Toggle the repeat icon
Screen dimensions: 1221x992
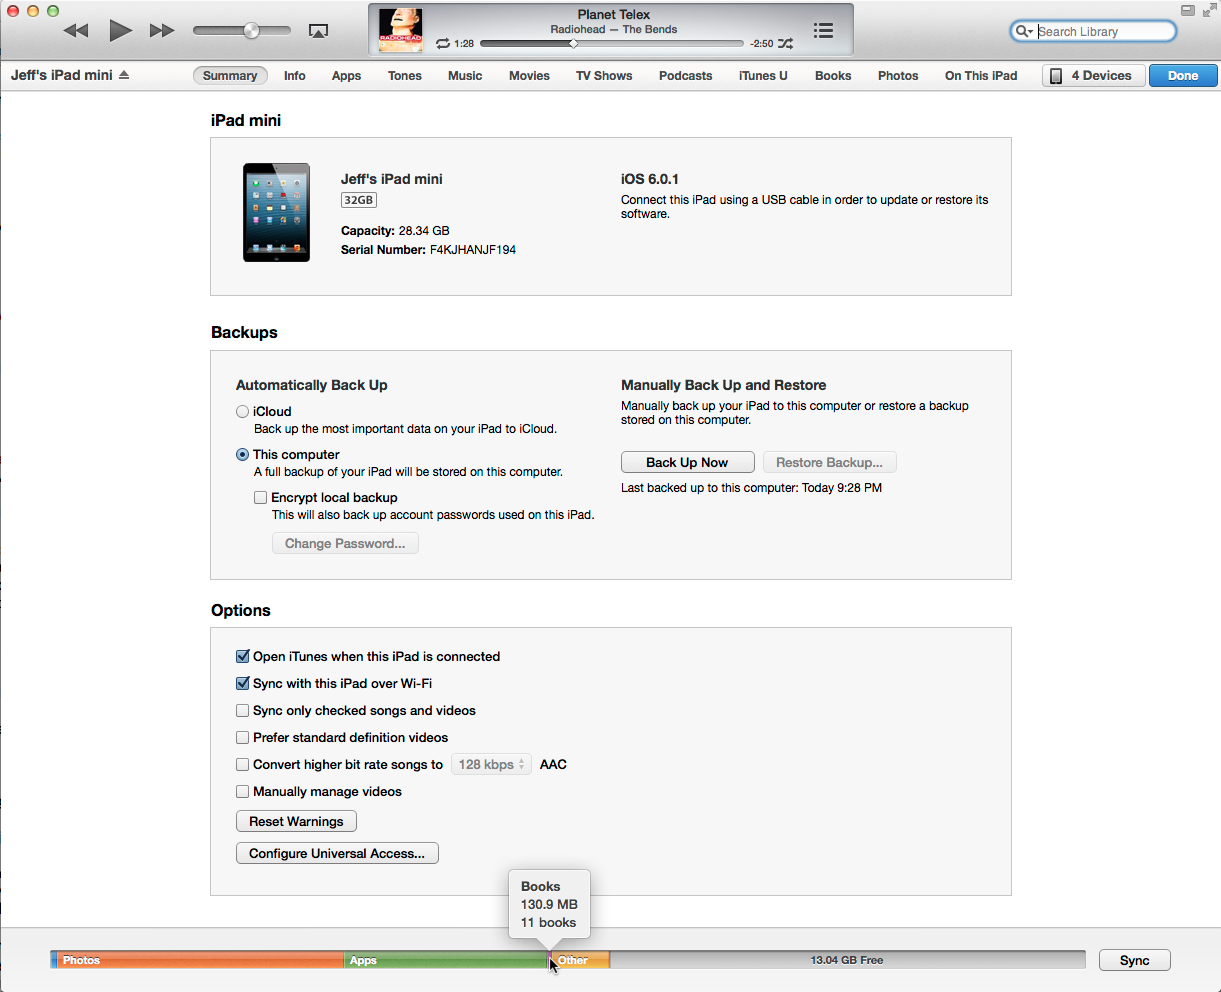click(443, 44)
